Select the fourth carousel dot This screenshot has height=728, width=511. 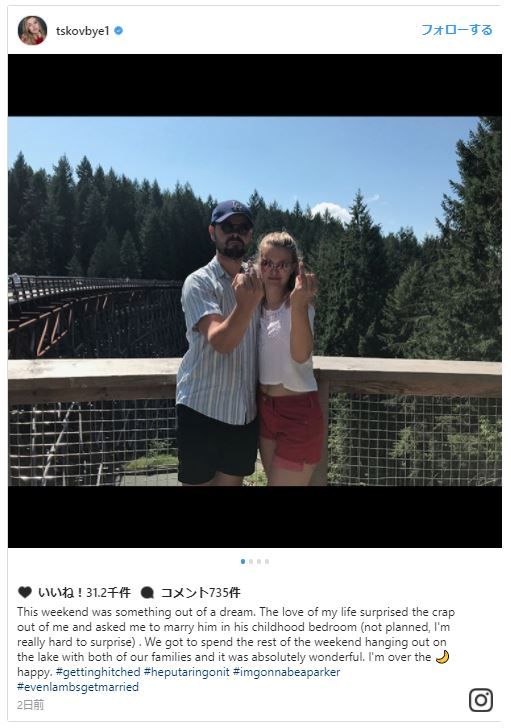point(266,561)
